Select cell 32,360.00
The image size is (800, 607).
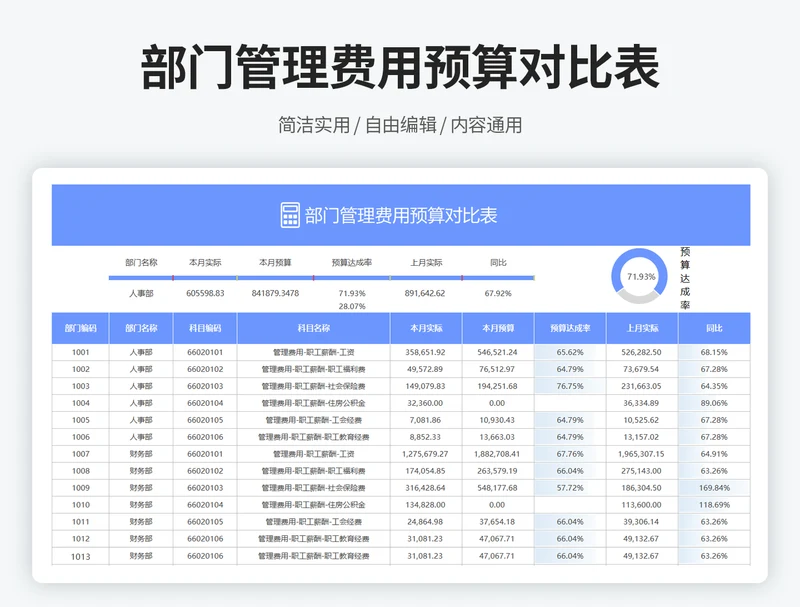click(426, 403)
